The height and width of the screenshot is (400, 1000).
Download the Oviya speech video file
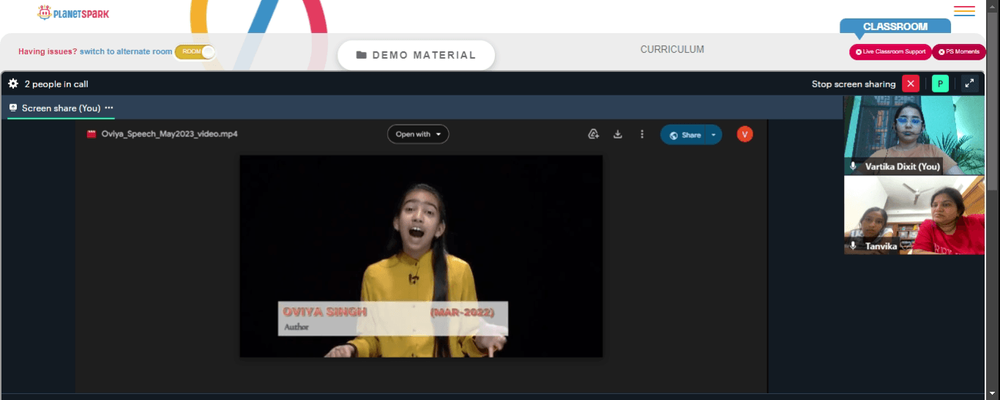tap(617, 134)
